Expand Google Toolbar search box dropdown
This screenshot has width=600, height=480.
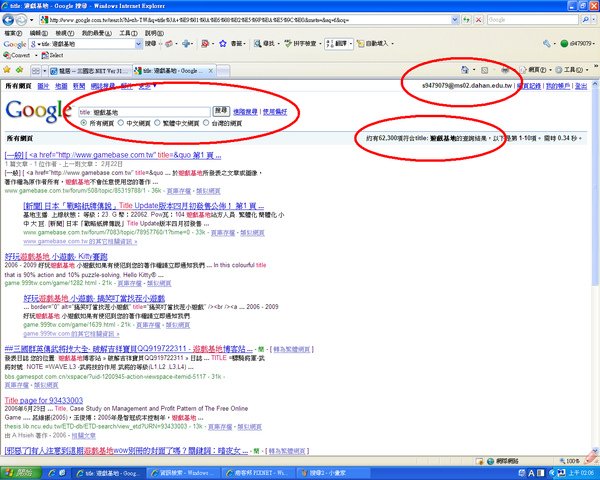tap(139, 44)
